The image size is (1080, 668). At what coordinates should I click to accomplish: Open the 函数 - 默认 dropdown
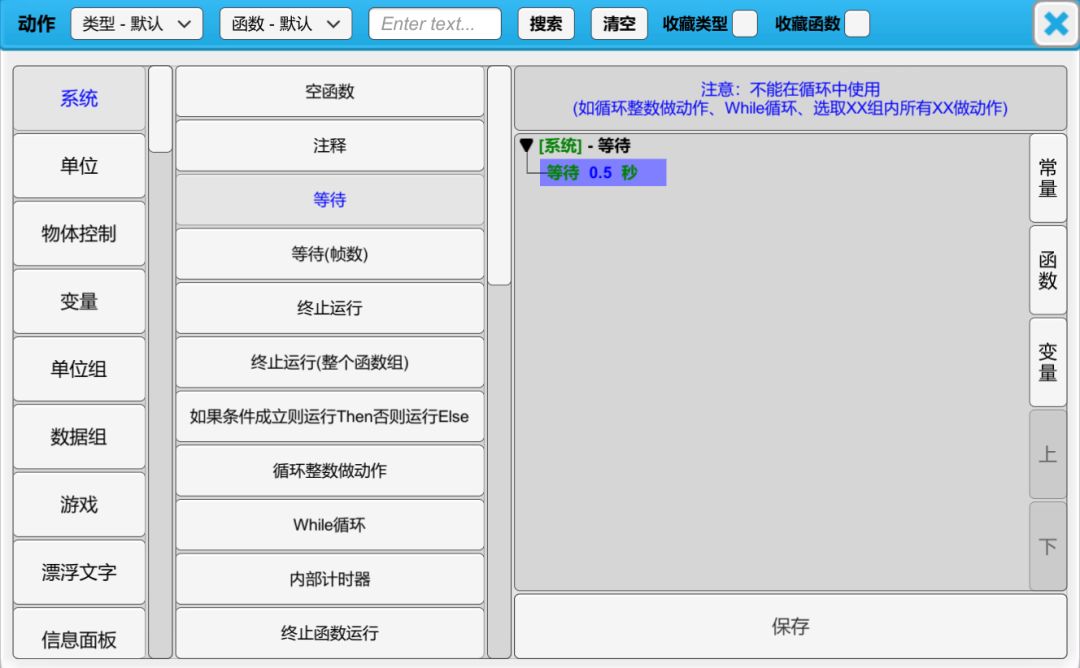[x=286, y=24]
